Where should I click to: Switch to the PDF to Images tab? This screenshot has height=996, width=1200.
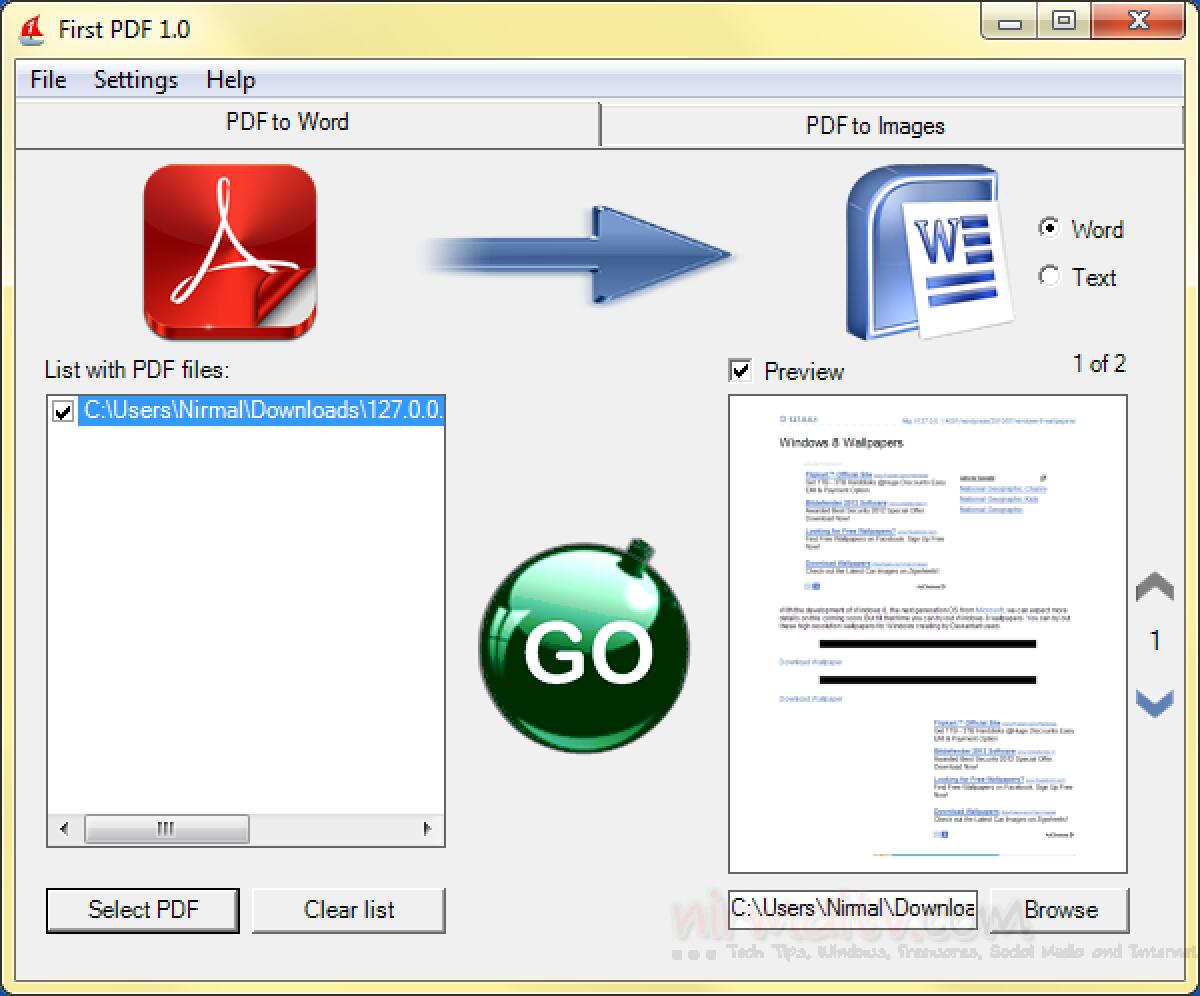(874, 125)
